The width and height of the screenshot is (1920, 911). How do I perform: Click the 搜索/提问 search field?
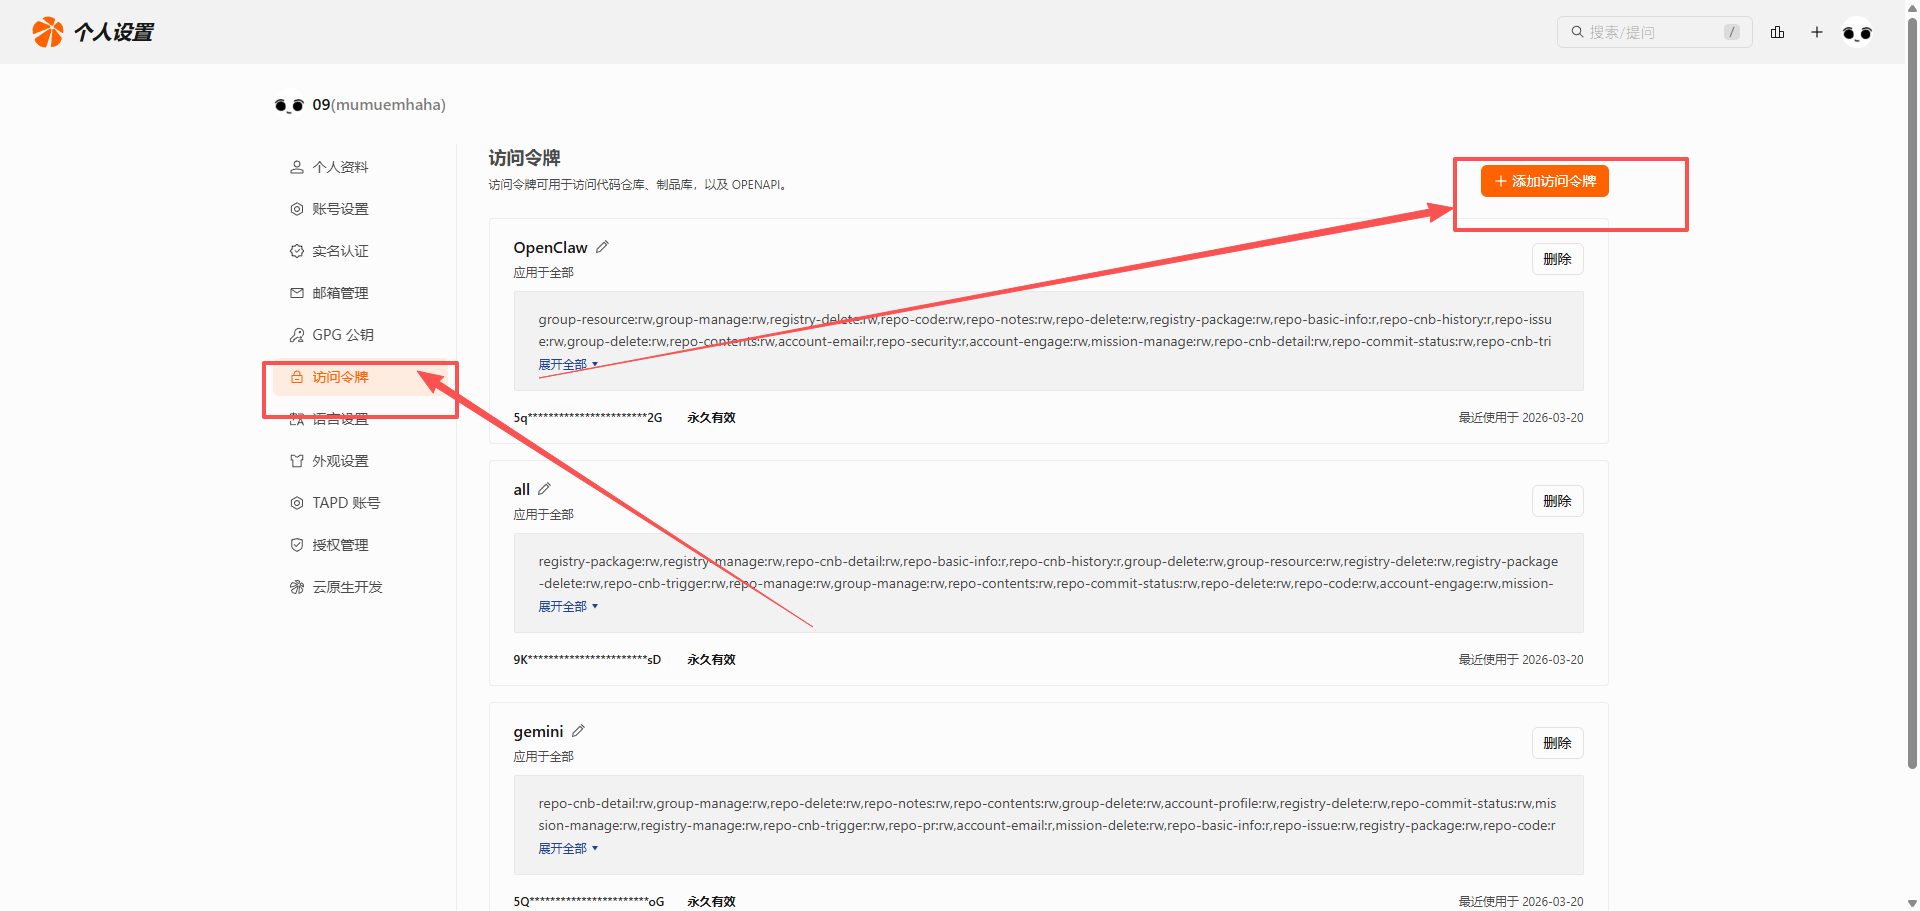(x=1650, y=32)
